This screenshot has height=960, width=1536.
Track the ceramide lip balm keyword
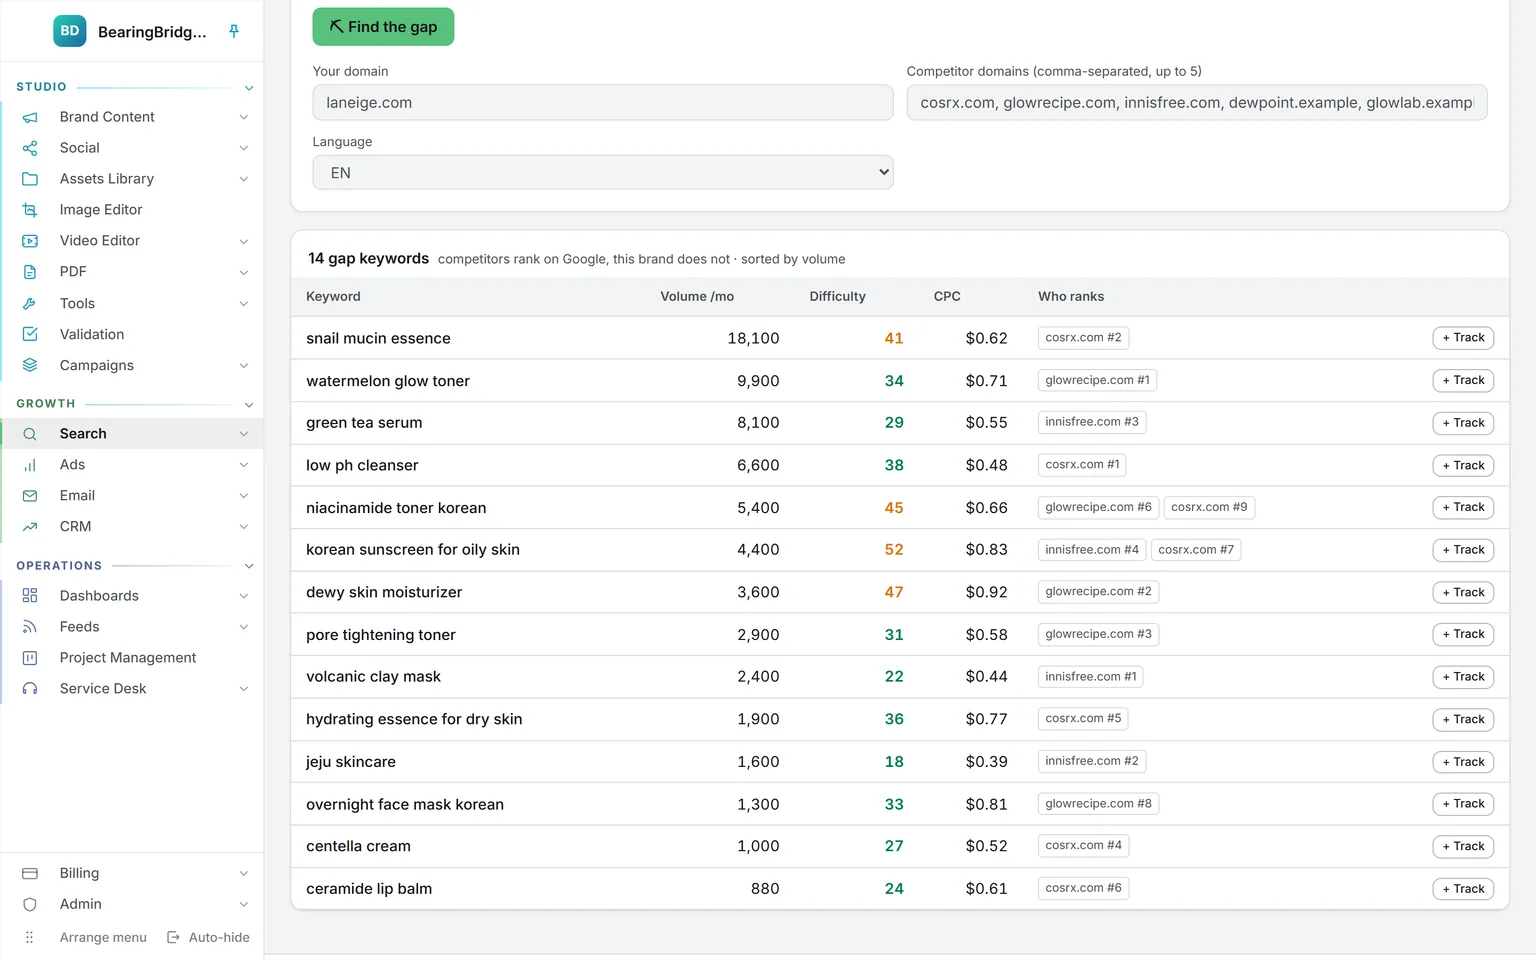pos(1463,889)
